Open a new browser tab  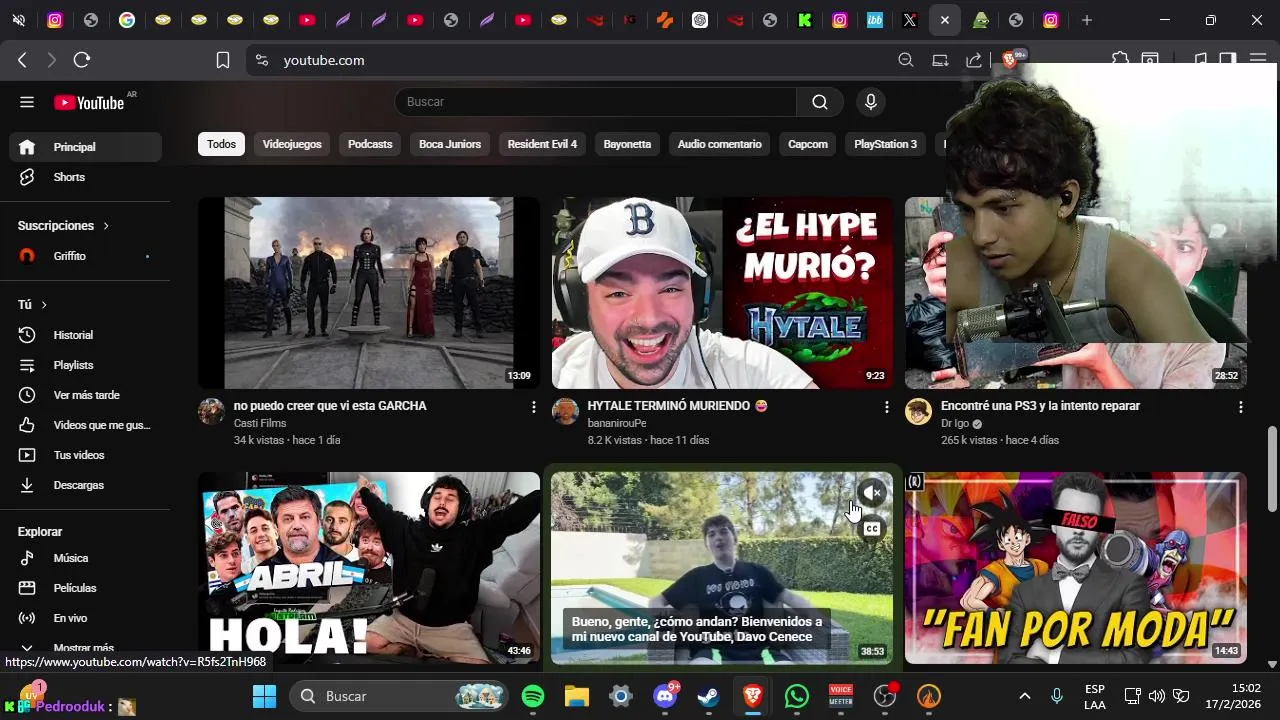click(1087, 20)
